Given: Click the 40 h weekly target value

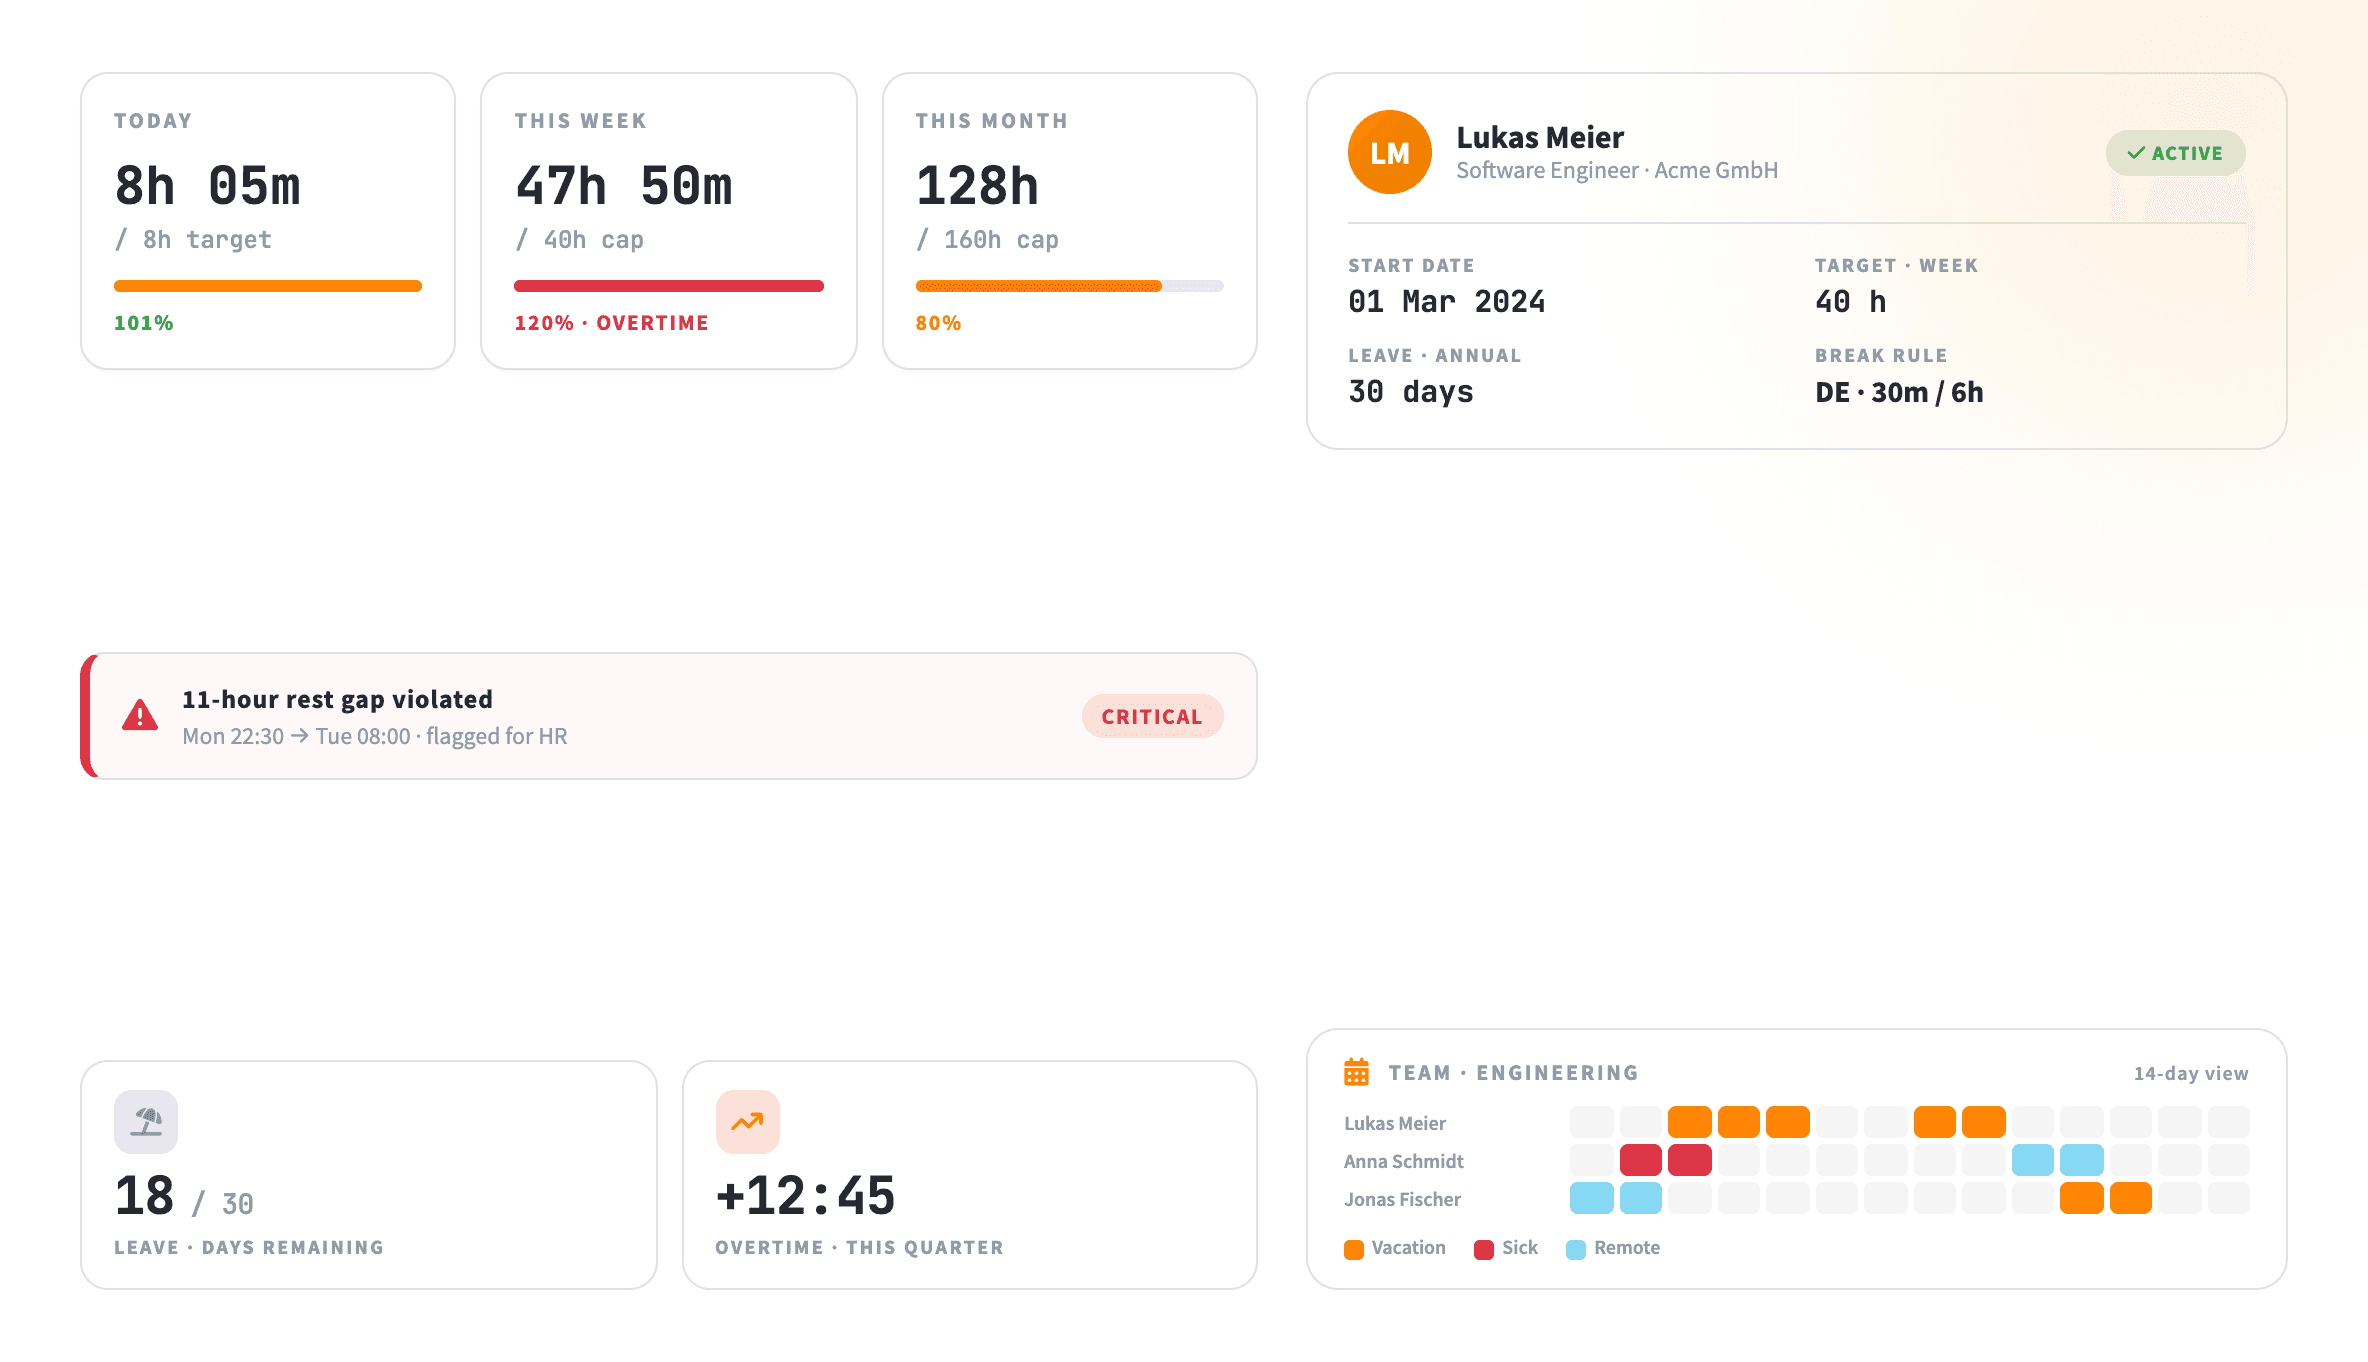Looking at the screenshot, I should tap(1850, 302).
